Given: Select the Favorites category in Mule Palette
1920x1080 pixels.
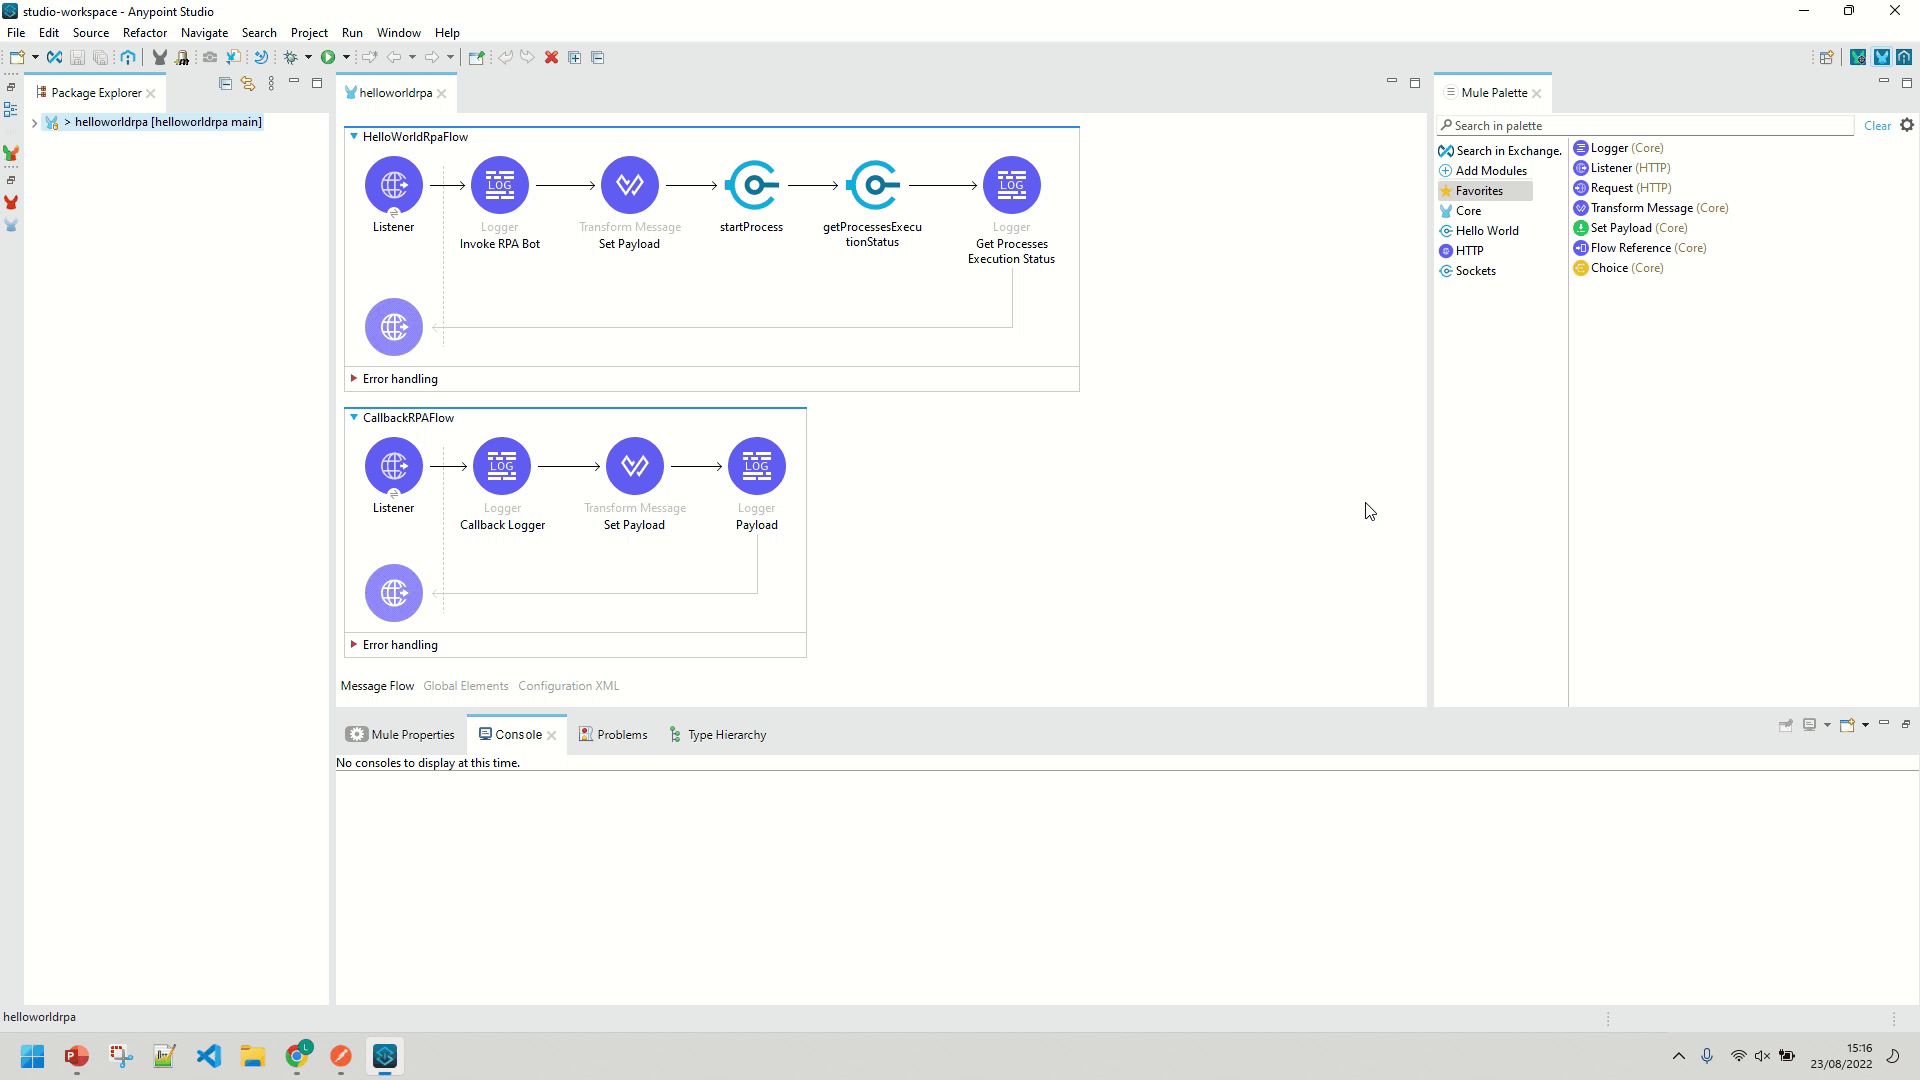Looking at the screenshot, I should (1480, 190).
